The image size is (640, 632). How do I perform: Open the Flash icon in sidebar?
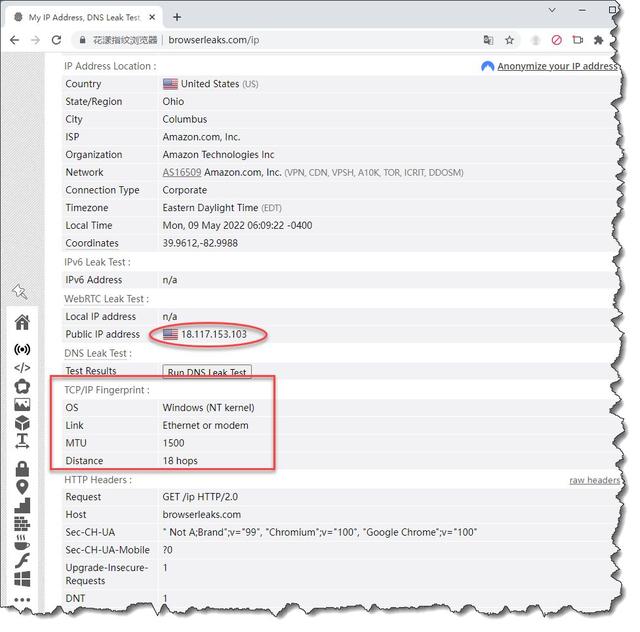[22, 561]
